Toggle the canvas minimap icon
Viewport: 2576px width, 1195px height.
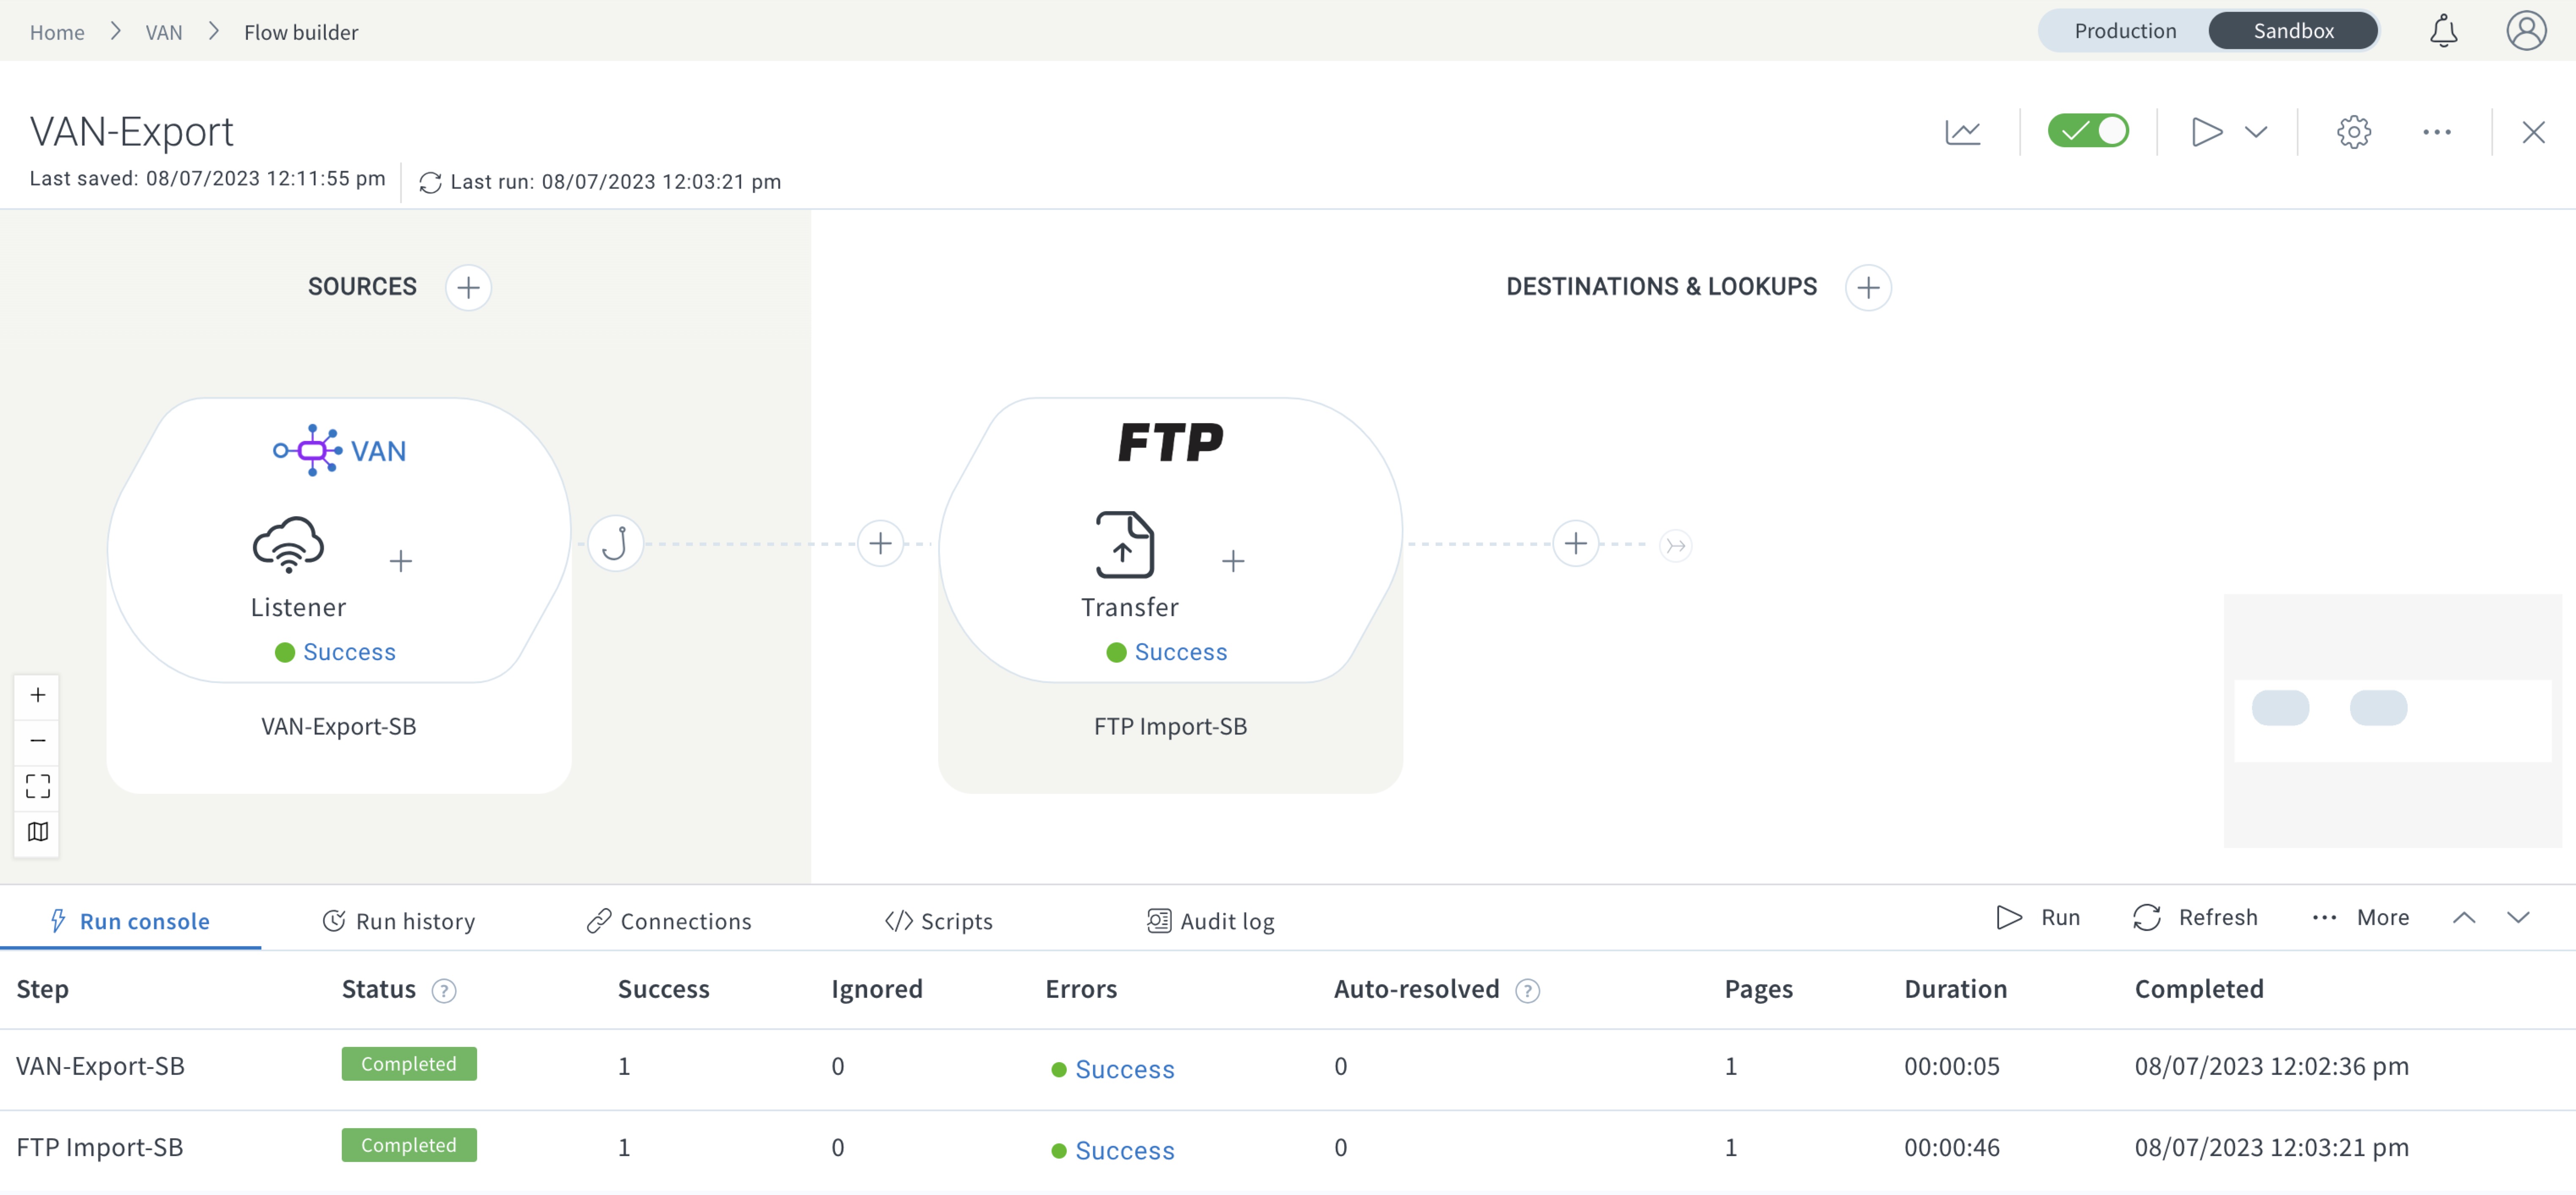[37, 832]
